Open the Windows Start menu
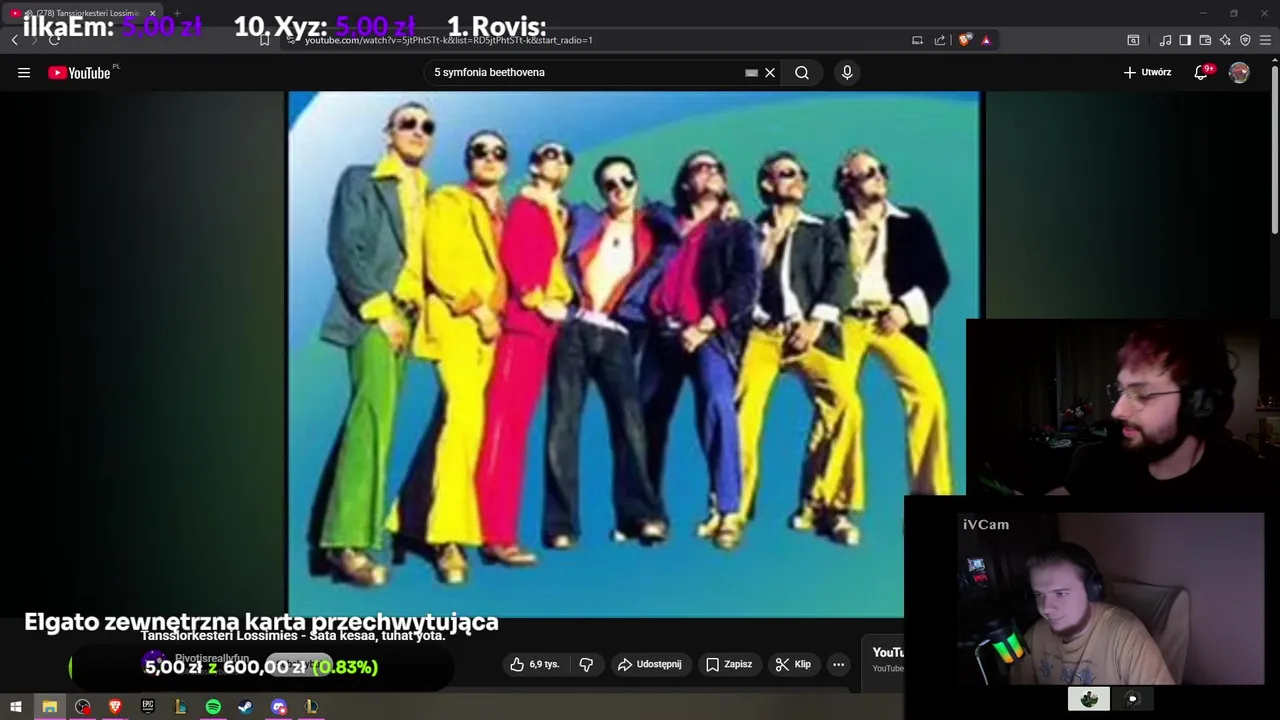Screen dimensions: 1280x720 tap(16, 706)
